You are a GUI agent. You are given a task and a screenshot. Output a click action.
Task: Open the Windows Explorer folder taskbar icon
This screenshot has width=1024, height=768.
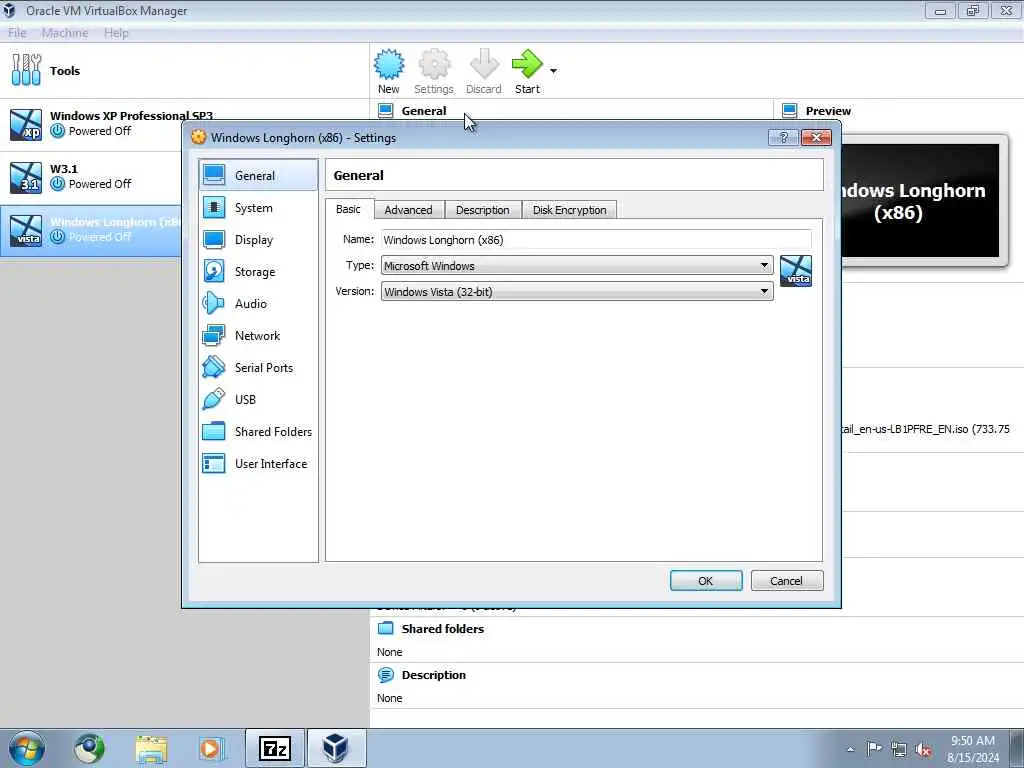(x=152, y=749)
